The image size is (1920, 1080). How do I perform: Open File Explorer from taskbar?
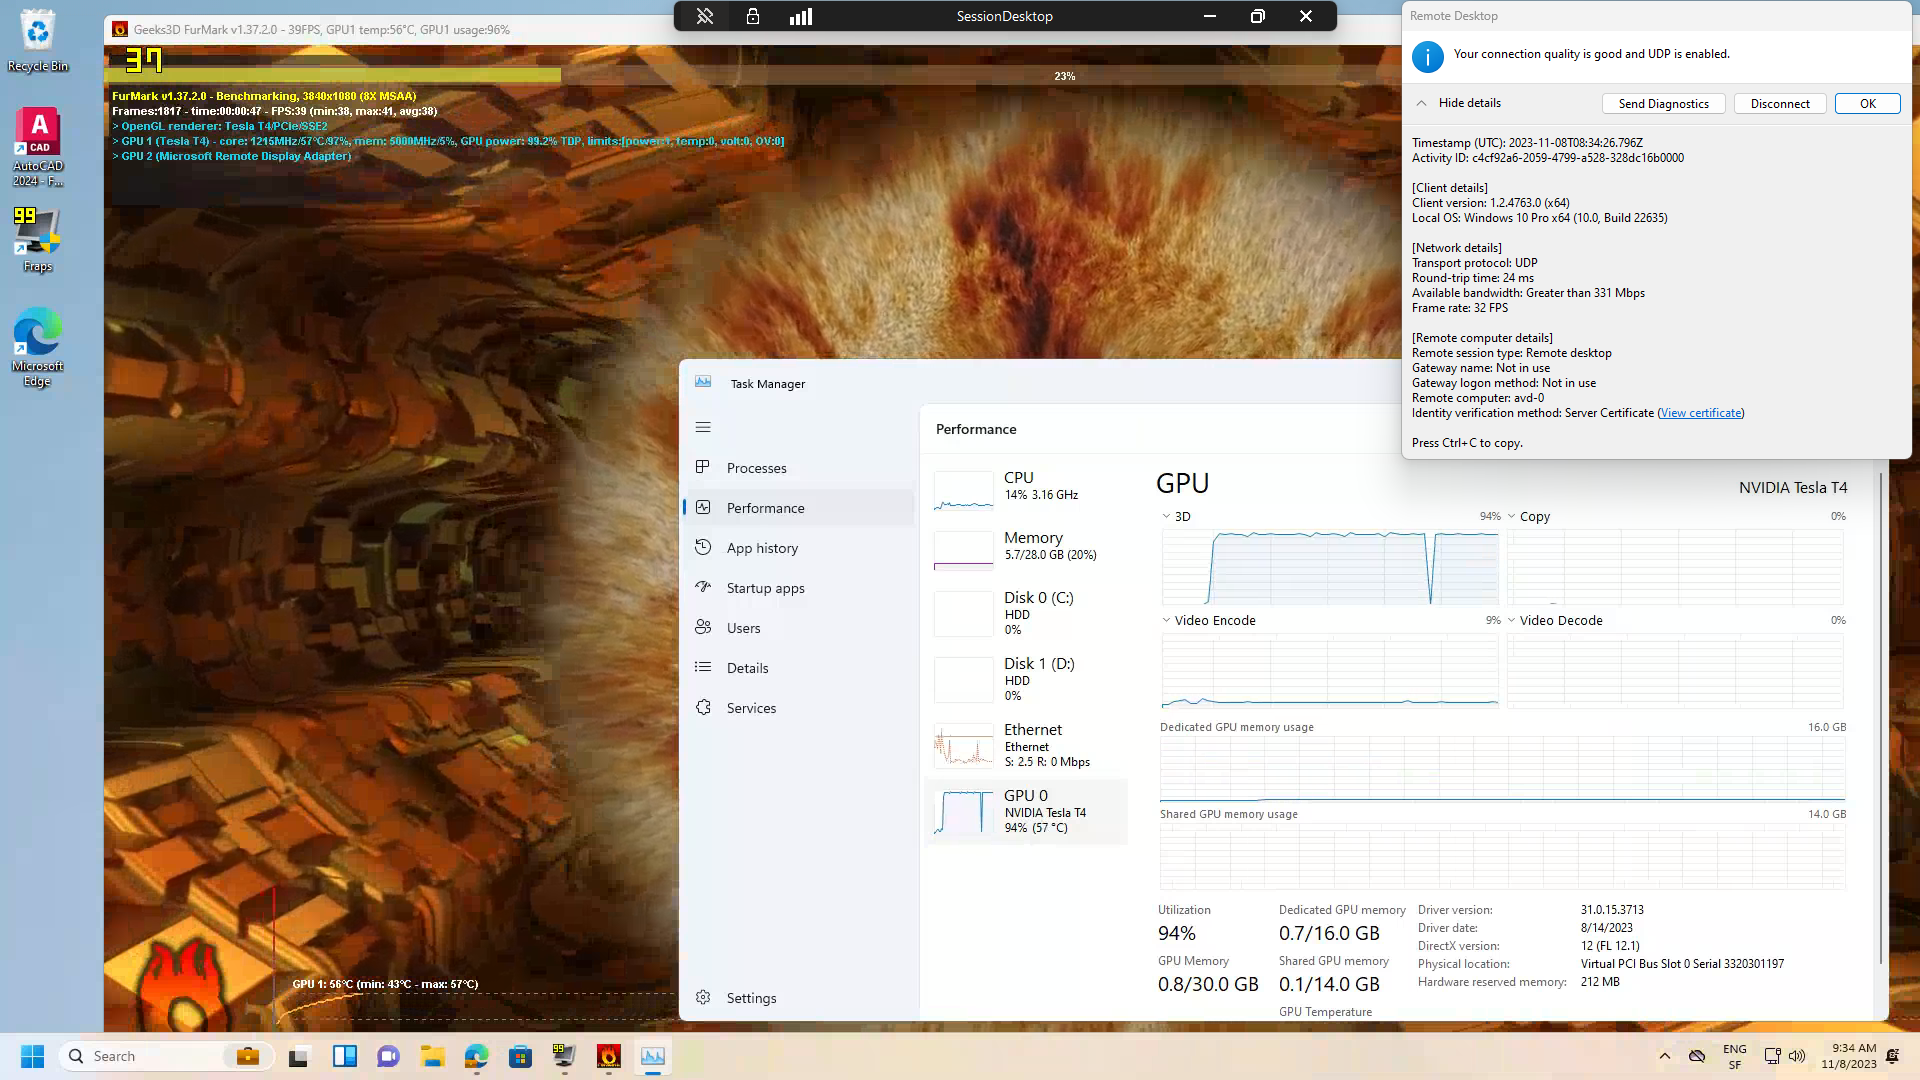(432, 1056)
